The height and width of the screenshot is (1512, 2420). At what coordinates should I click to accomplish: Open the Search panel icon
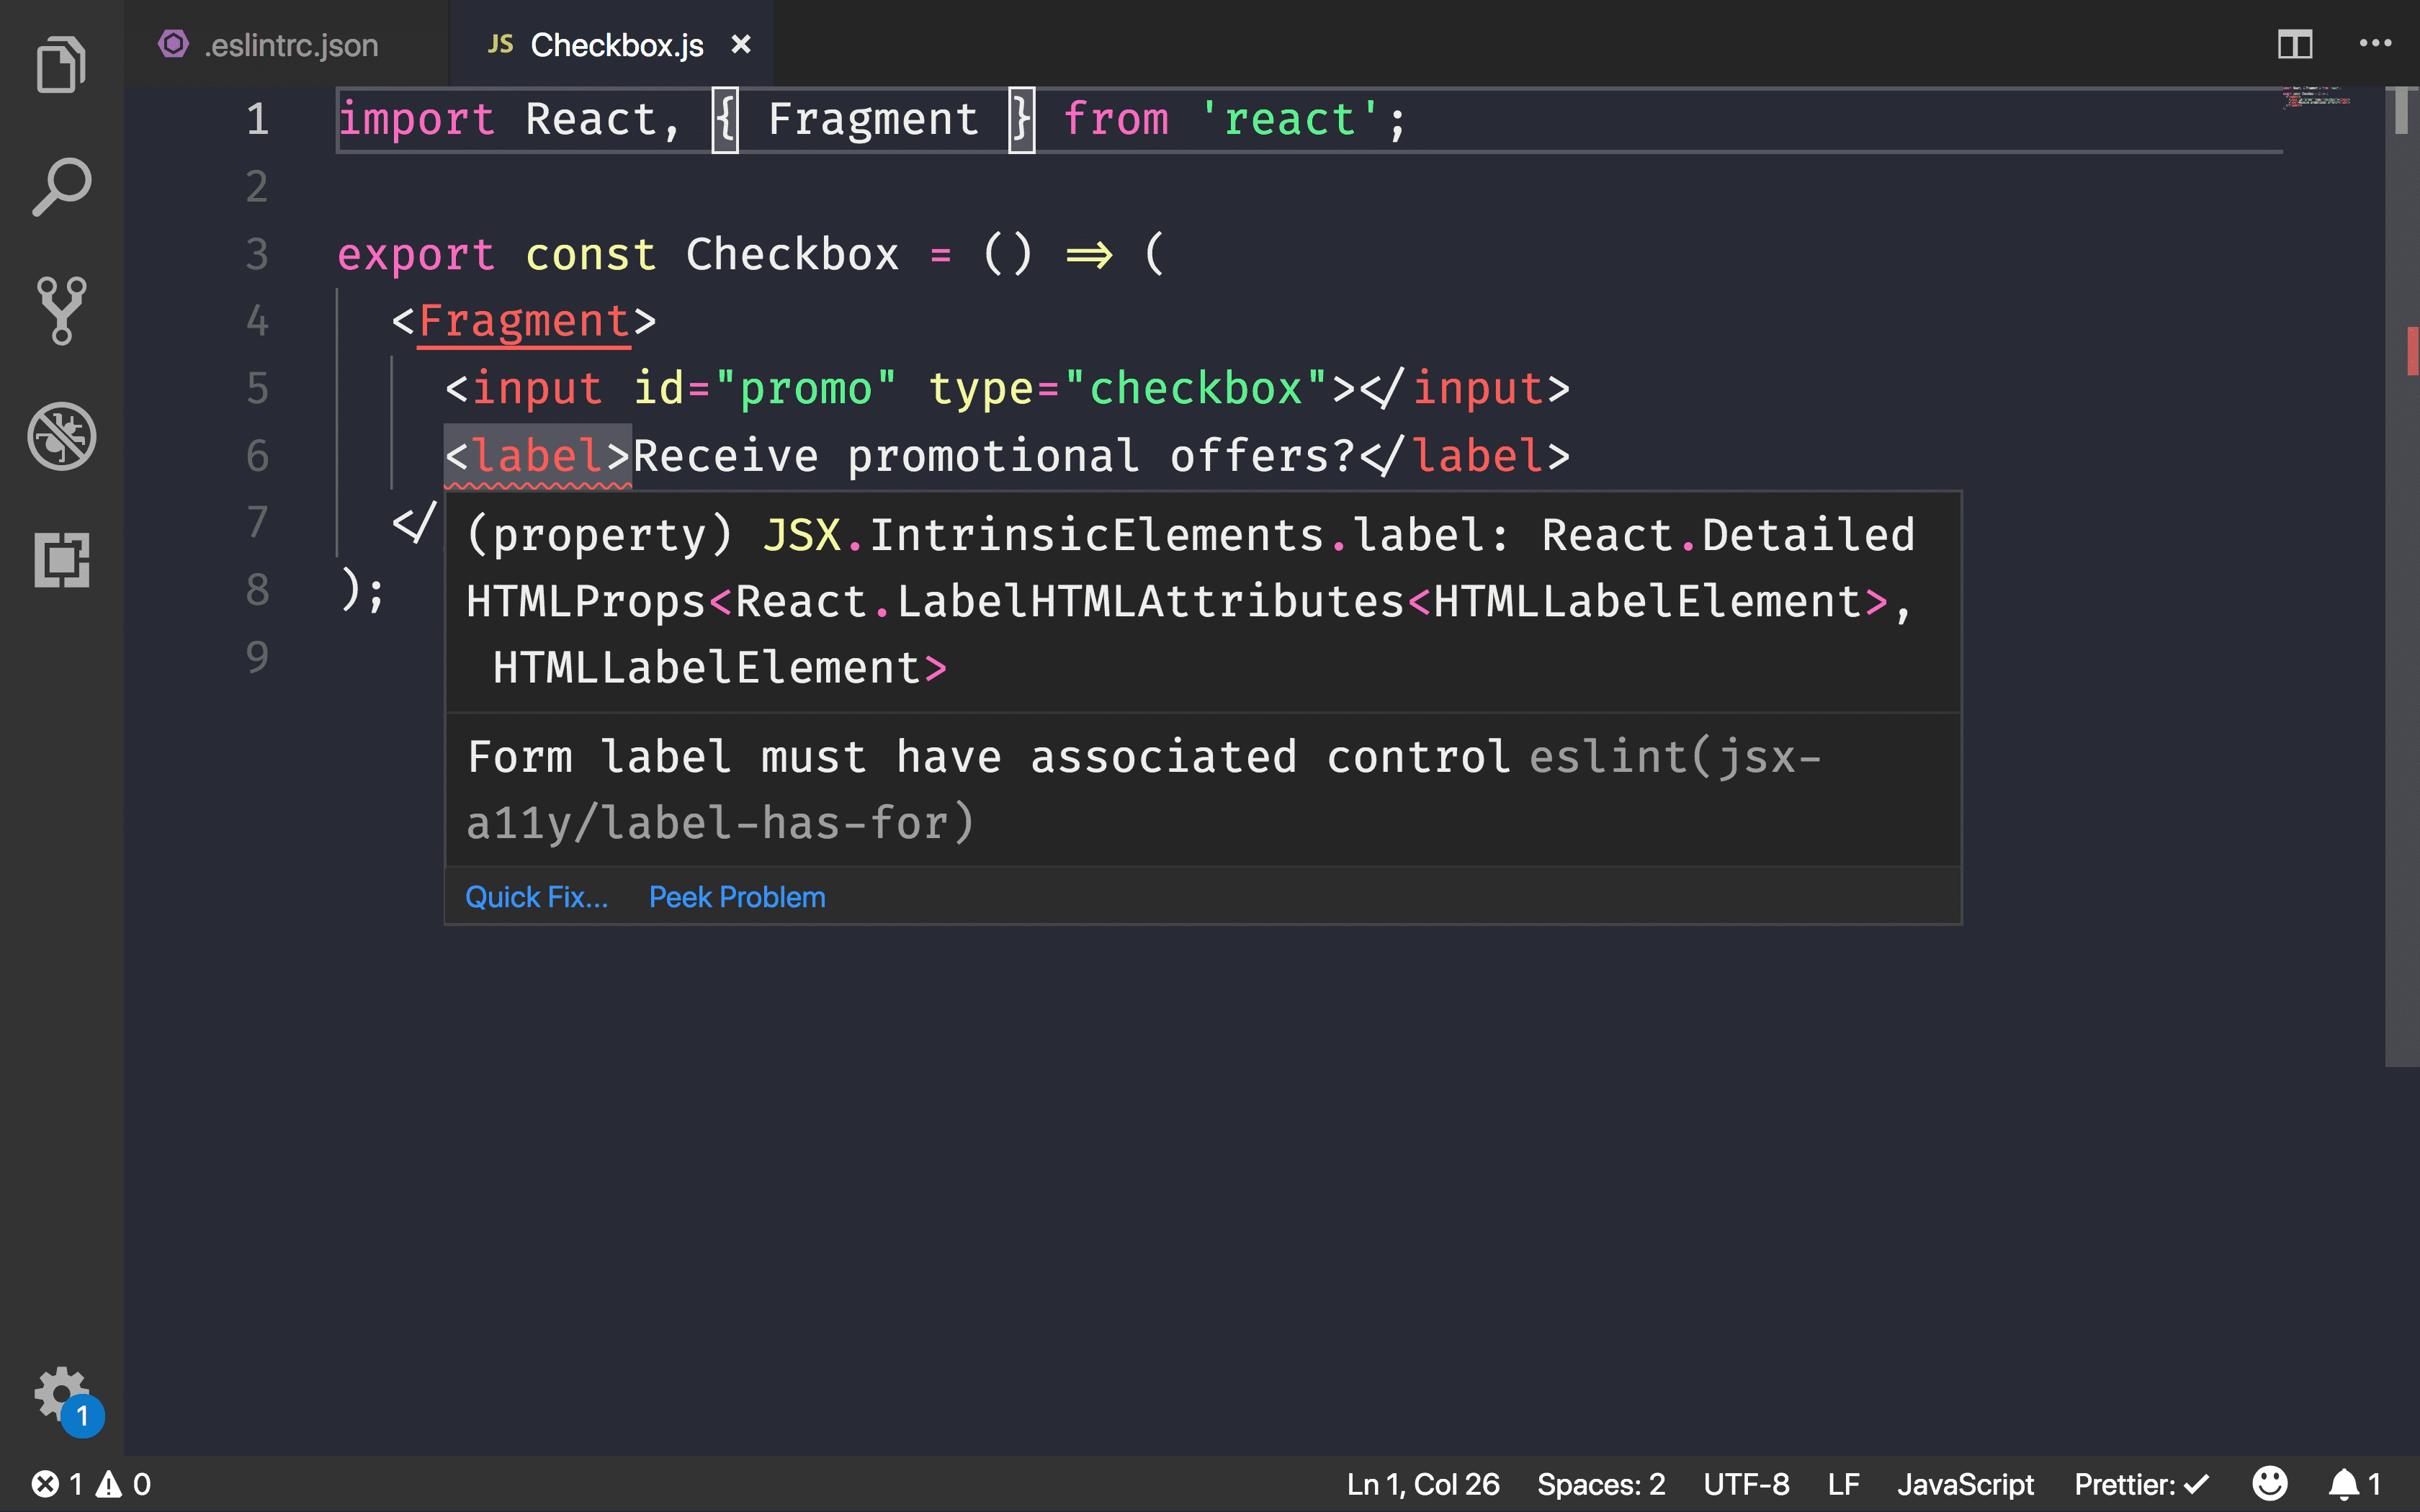(61, 188)
